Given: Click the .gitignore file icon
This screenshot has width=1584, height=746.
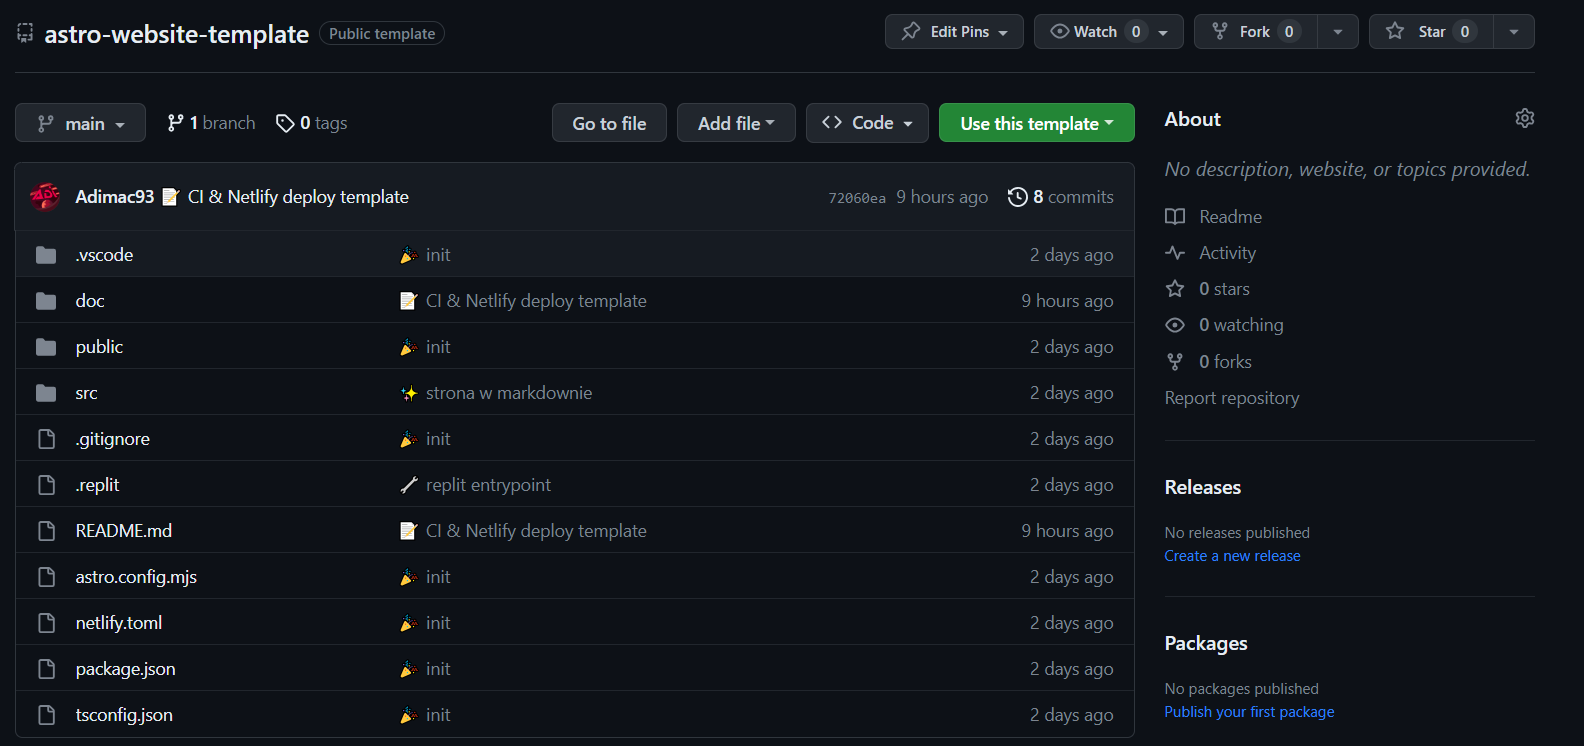Looking at the screenshot, I should click(x=46, y=439).
